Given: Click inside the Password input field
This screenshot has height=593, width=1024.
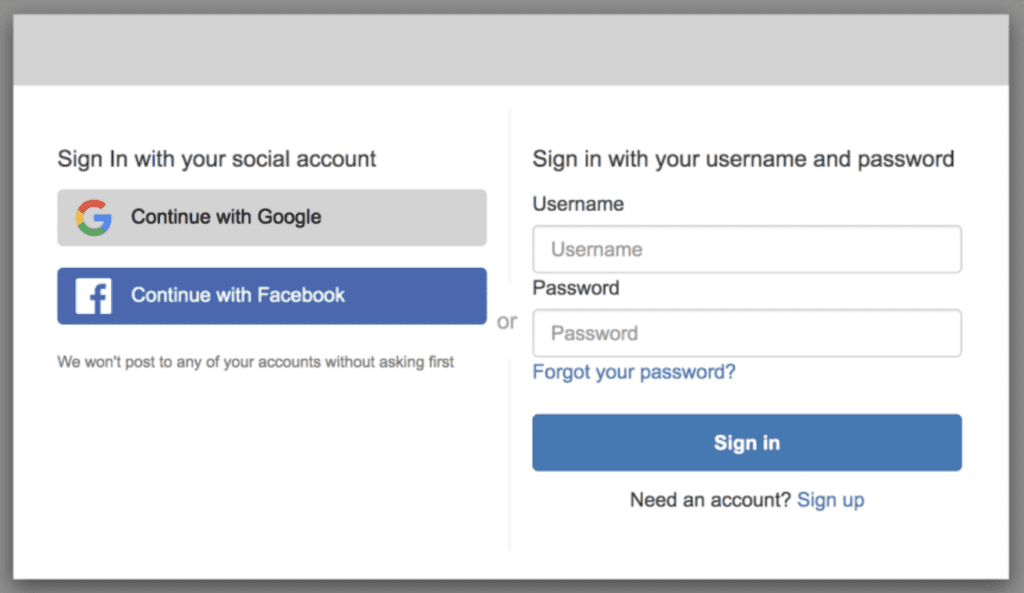Looking at the screenshot, I should click(746, 333).
